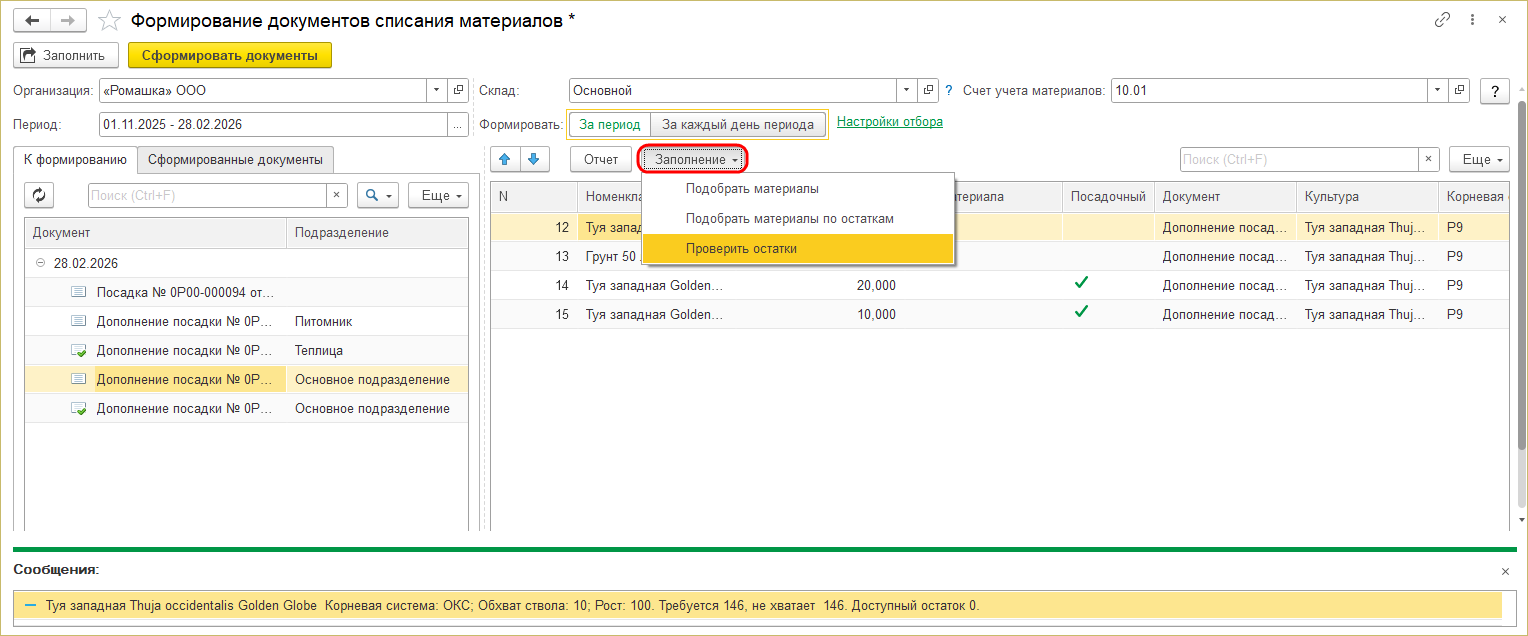Click the right table search field

coord(1298,159)
